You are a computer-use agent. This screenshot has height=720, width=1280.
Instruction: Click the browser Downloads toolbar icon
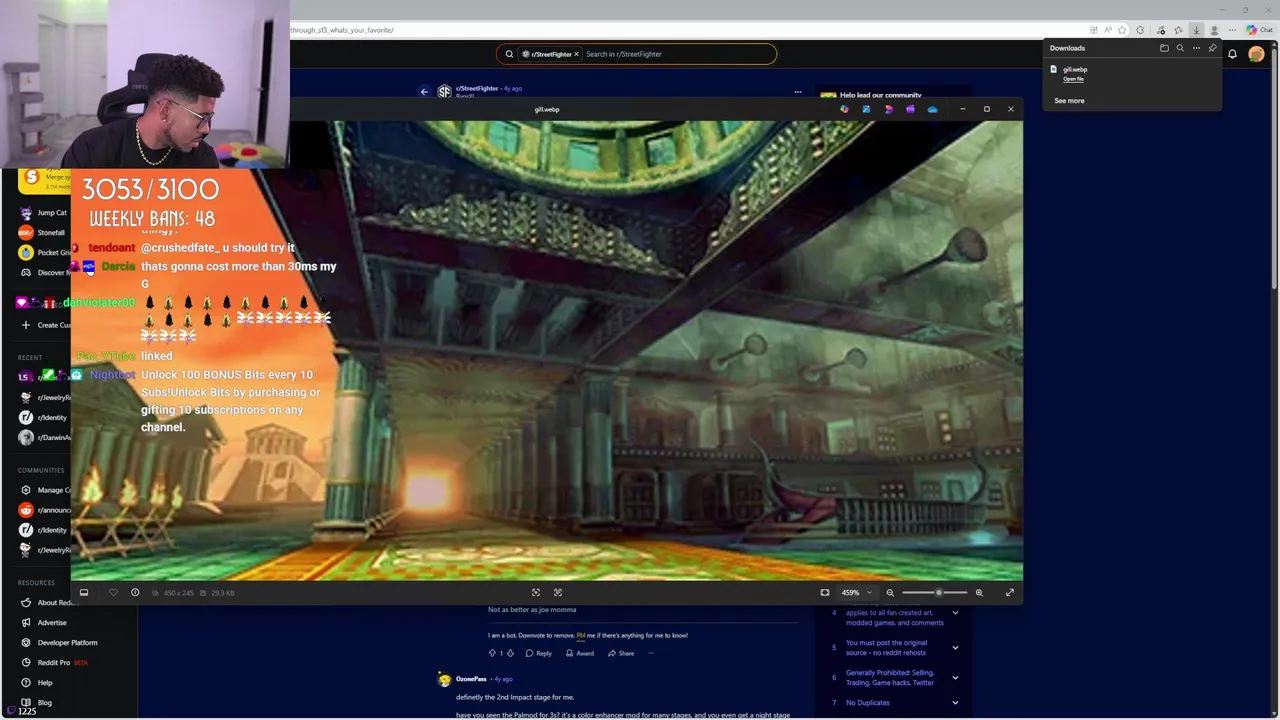[1196, 30]
